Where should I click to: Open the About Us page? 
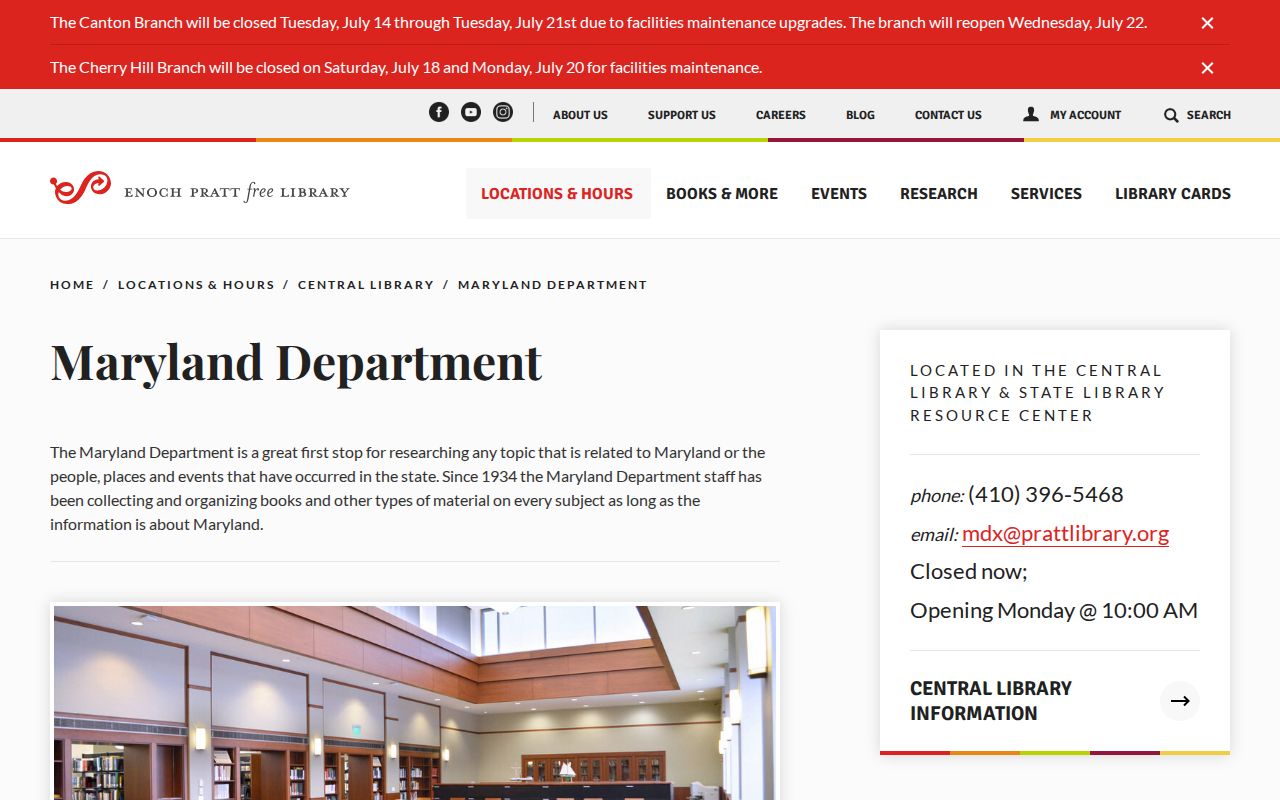click(580, 115)
